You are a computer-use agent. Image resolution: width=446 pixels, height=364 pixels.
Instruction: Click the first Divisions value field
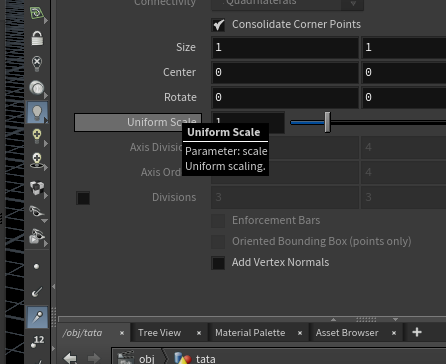(x=285, y=197)
